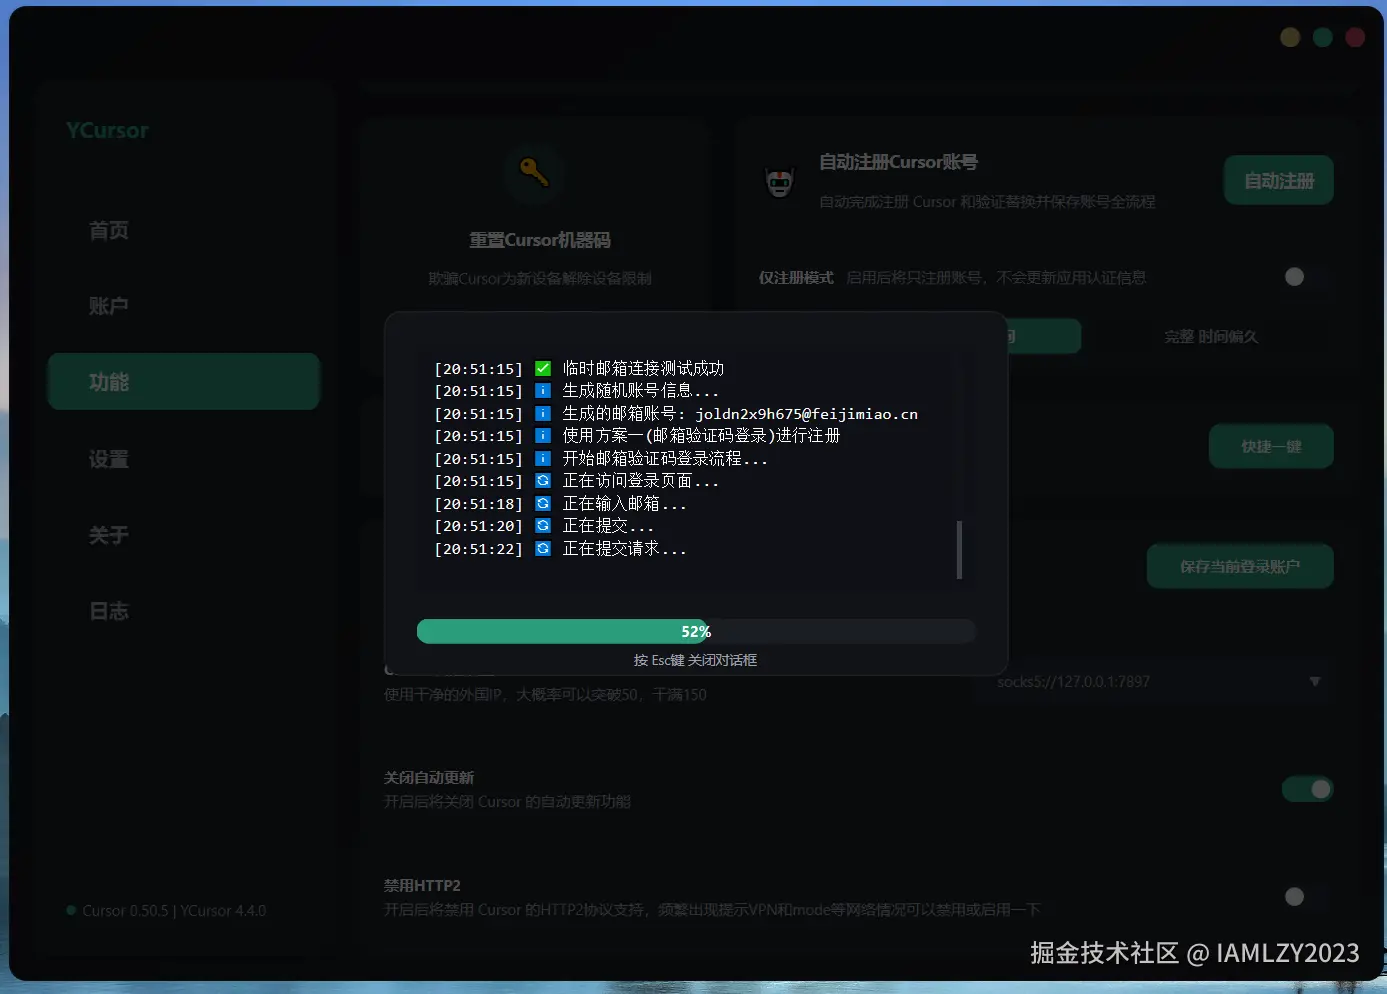The width and height of the screenshot is (1387, 994).
Task: Click the green maximize window dot
Action: [1323, 37]
